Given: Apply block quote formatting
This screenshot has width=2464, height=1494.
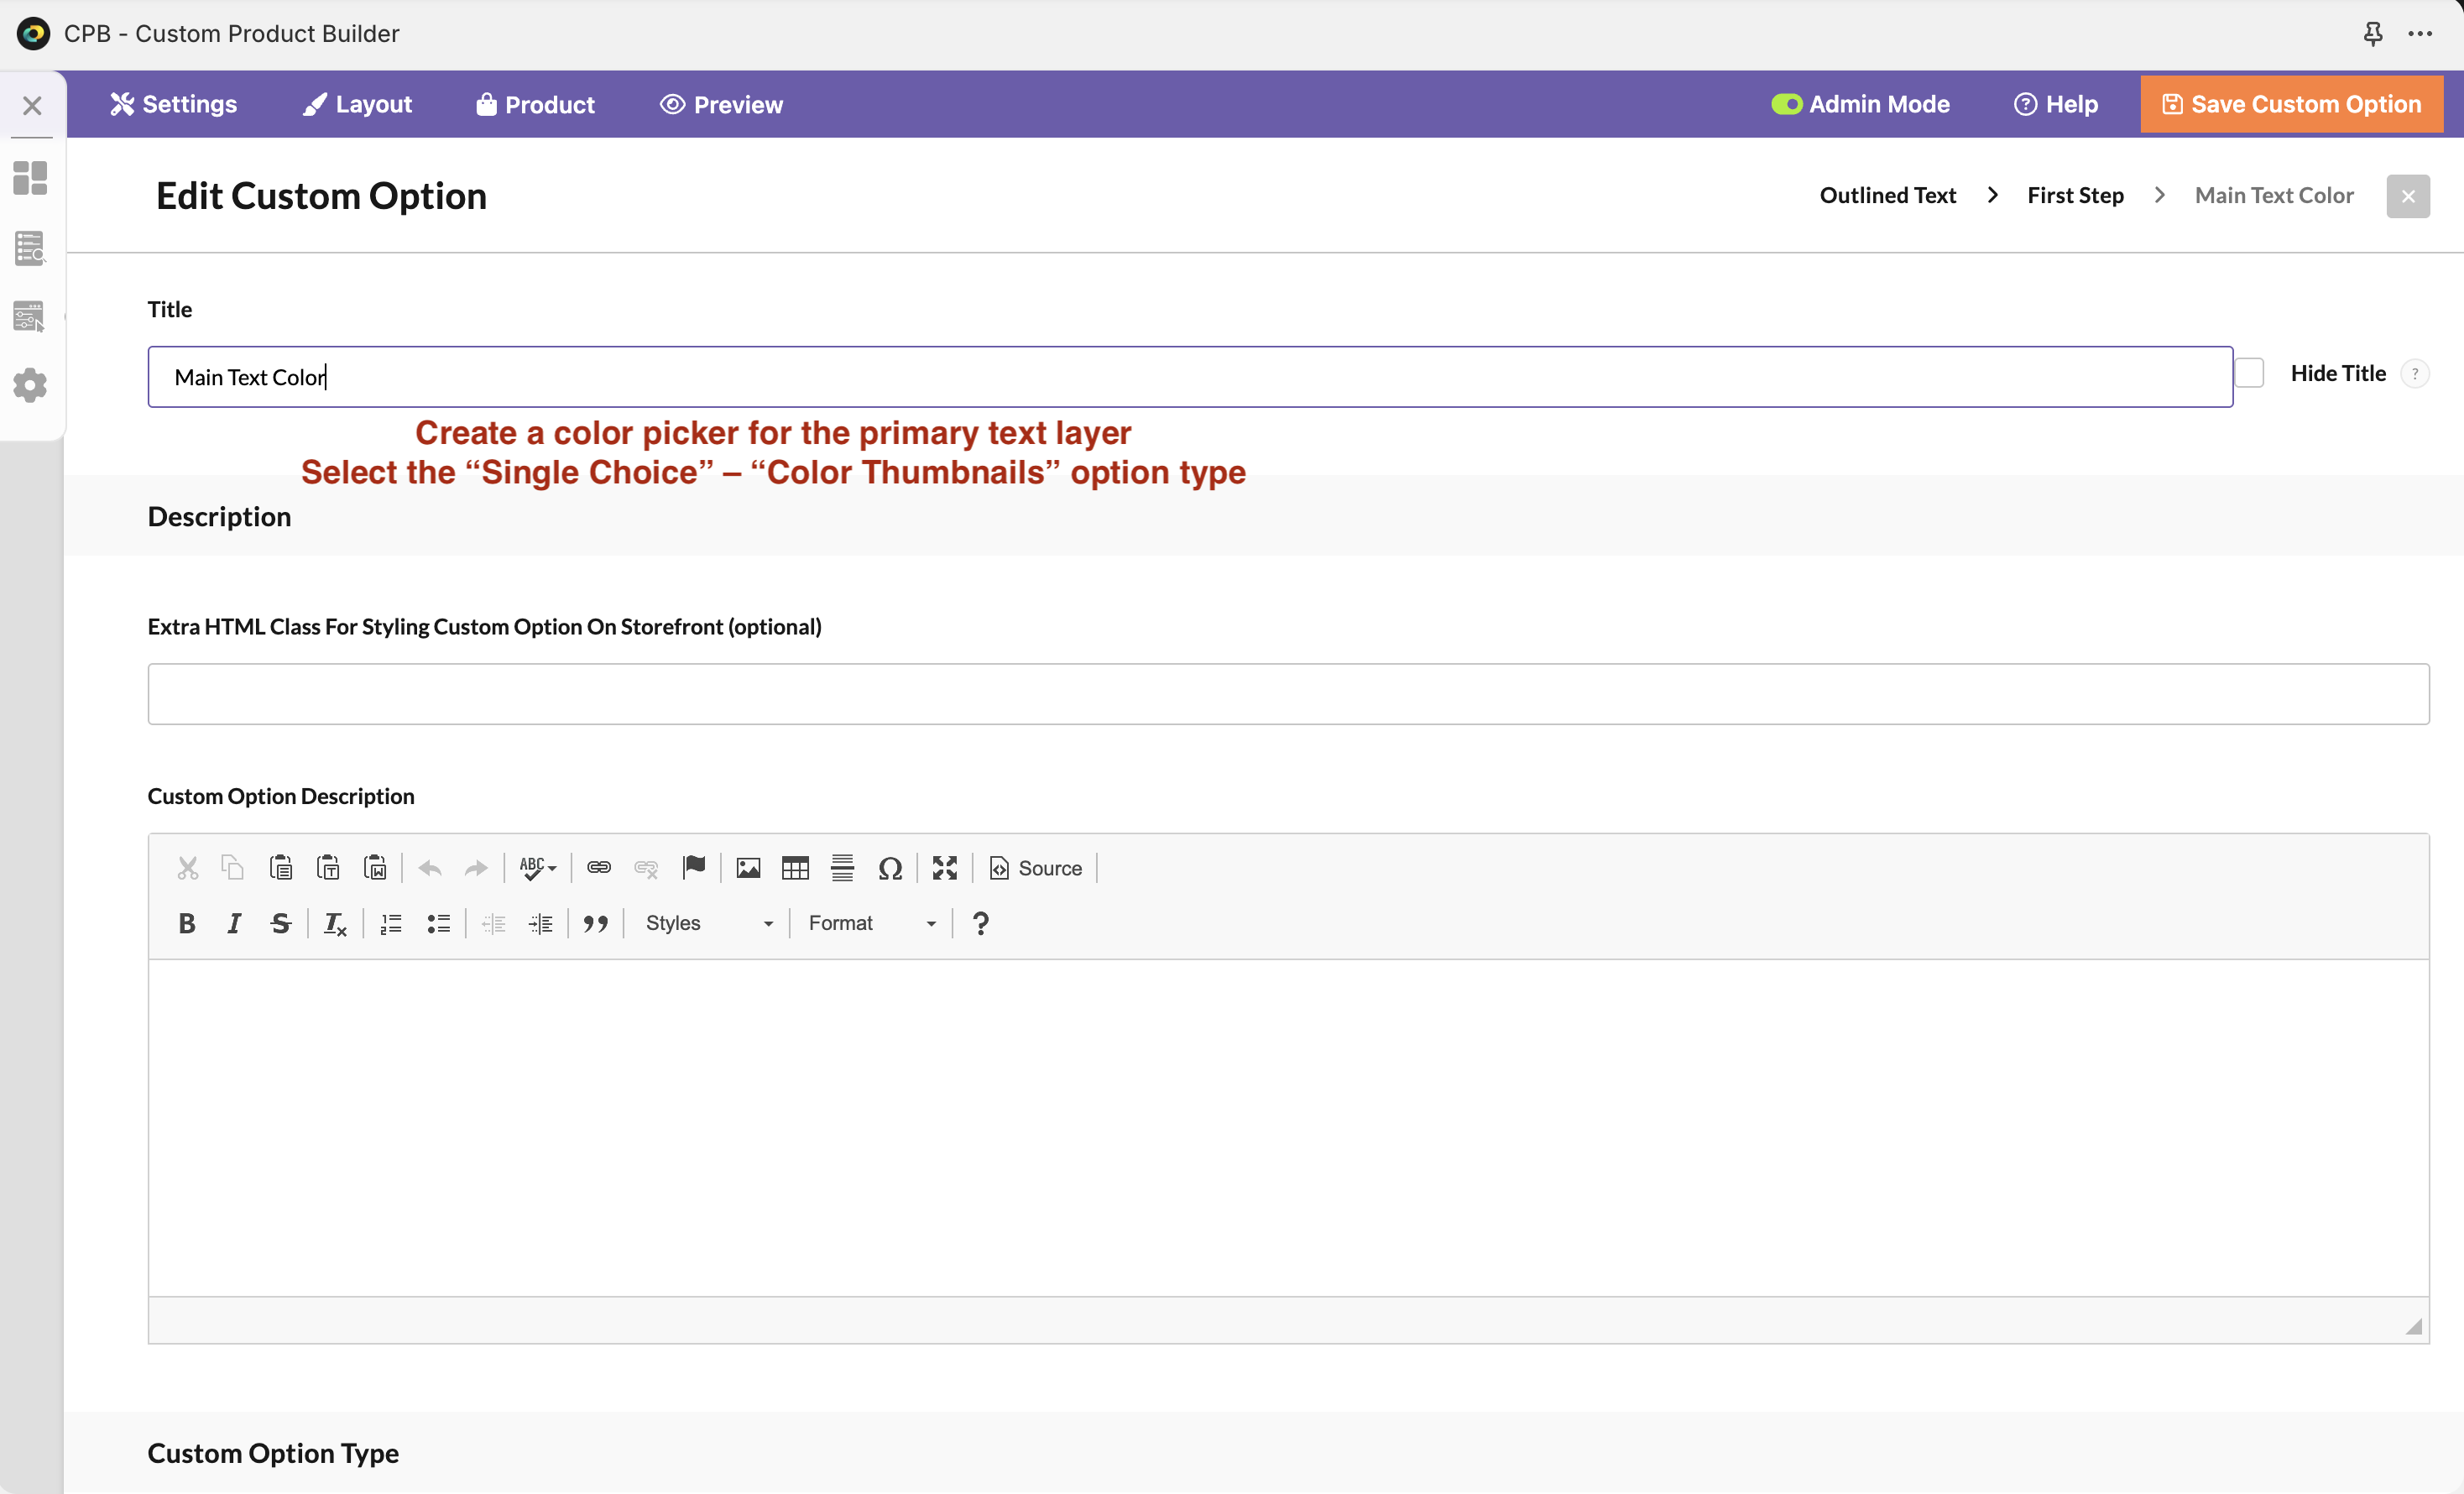Looking at the screenshot, I should [x=596, y=923].
